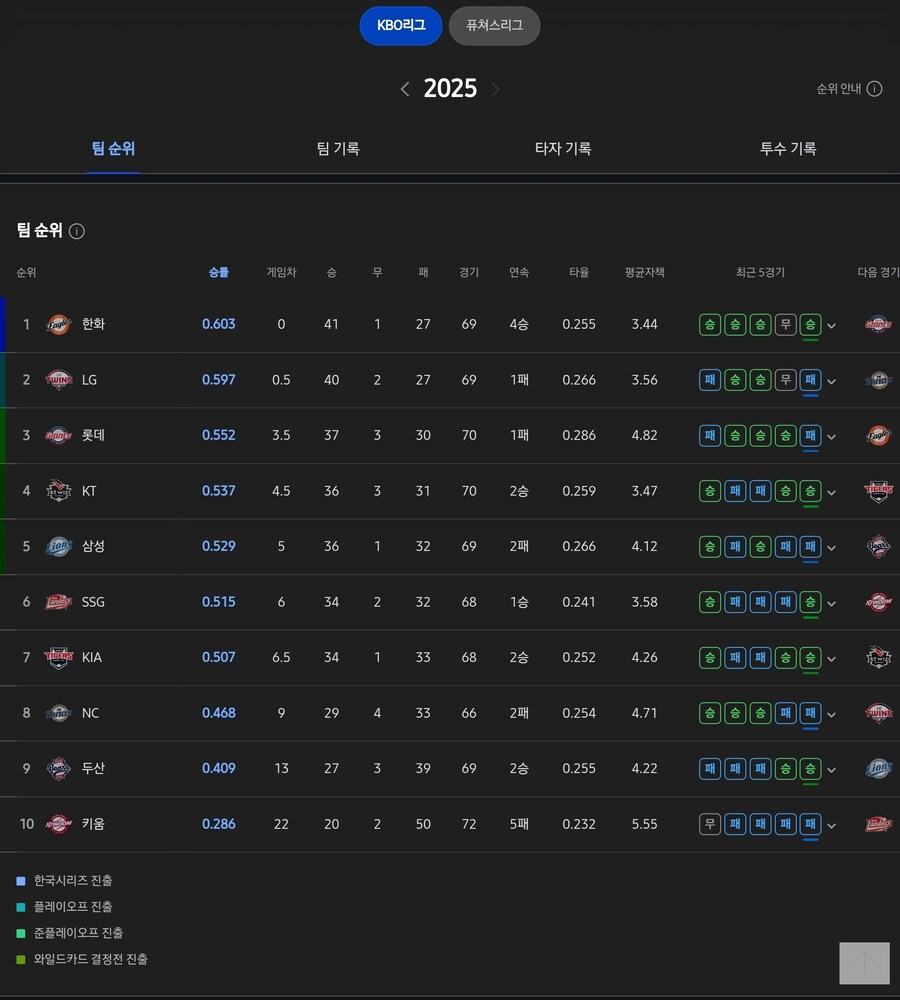
Task: Click the 준플레이오프 진출 legend label
Action: pos(78,933)
